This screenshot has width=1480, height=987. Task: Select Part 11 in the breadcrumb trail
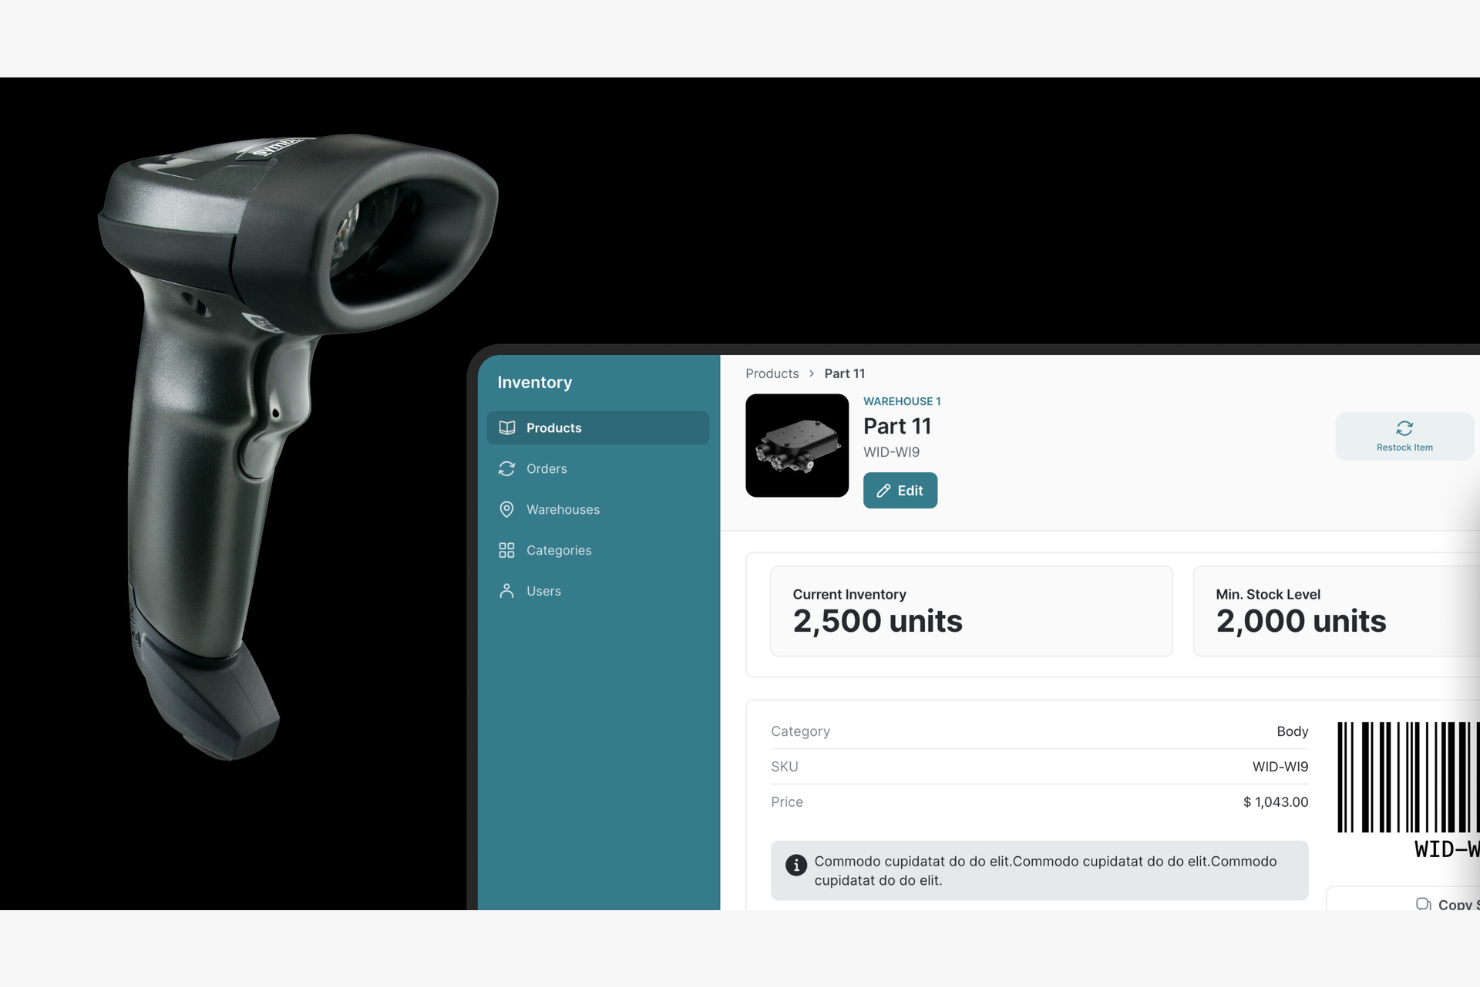844,373
